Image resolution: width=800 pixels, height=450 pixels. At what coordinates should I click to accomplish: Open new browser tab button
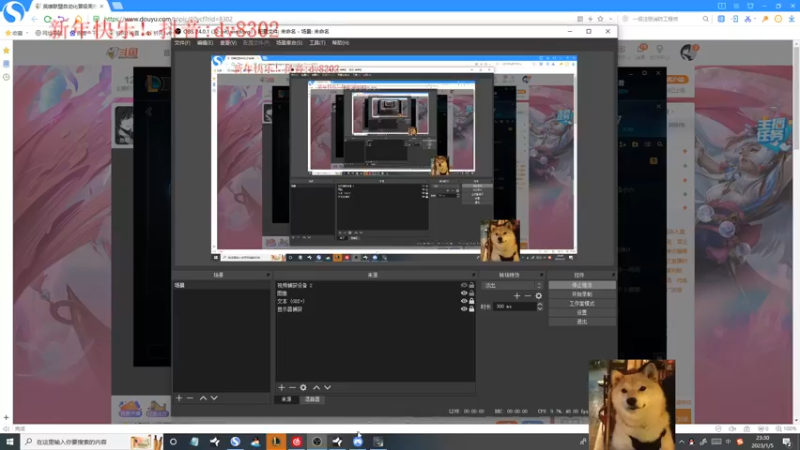[x=117, y=6]
